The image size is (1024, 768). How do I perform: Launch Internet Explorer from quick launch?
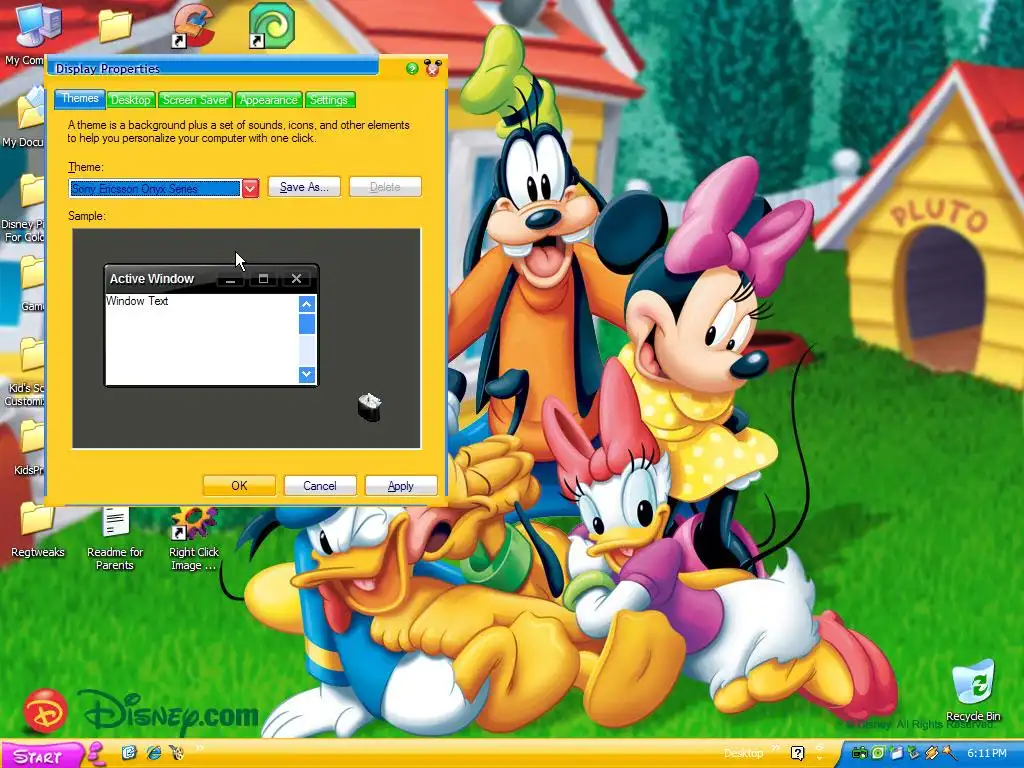pos(153,753)
